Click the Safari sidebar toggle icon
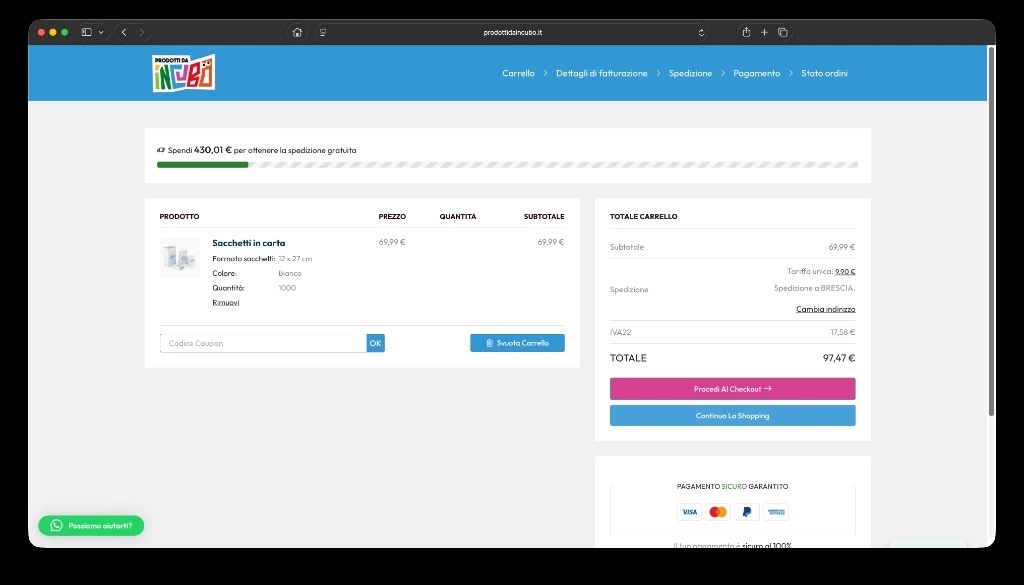Image resolution: width=1024 pixels, height=585 pixels. click(86, 32)
